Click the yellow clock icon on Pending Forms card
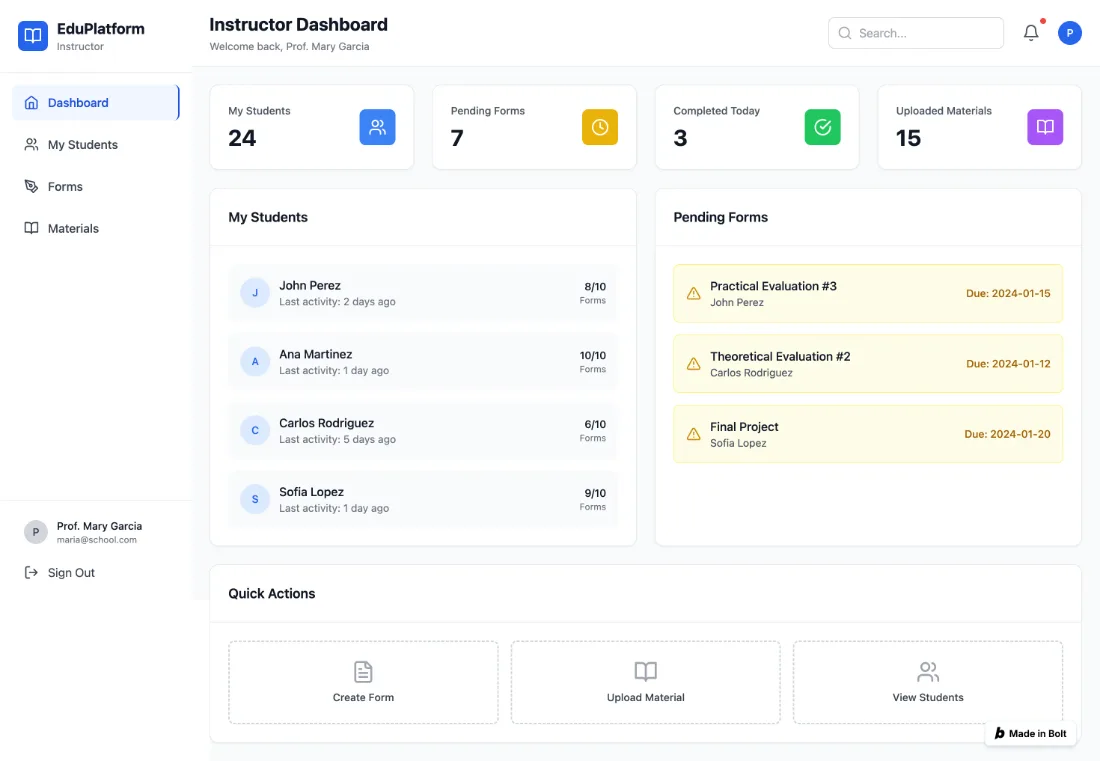This screenshot has height=761, width=1100. point(600,127)
